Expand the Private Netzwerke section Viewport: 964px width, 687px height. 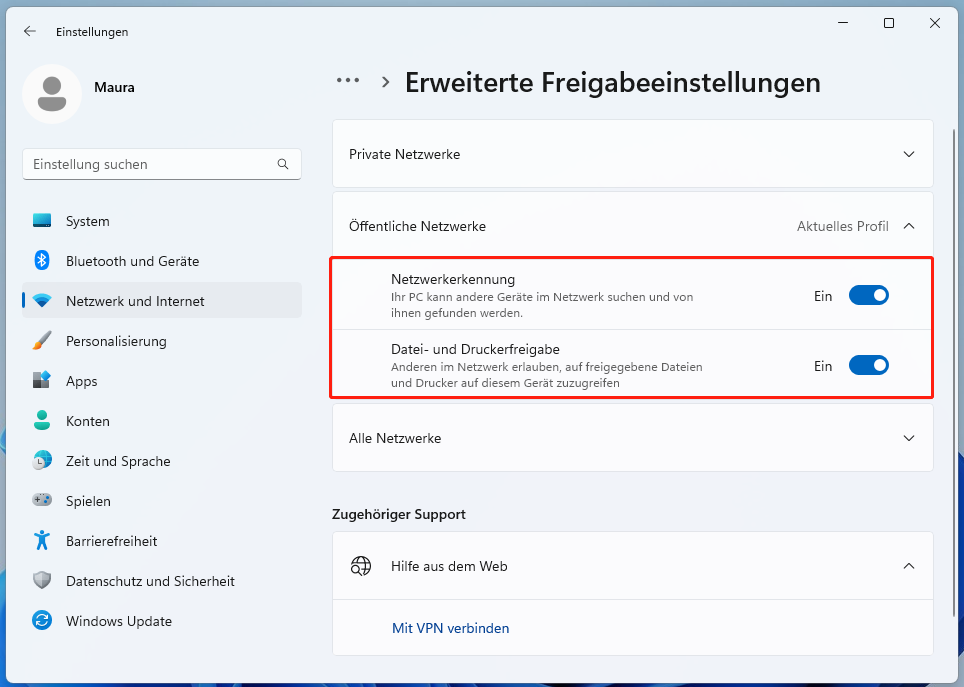[908, 154]
